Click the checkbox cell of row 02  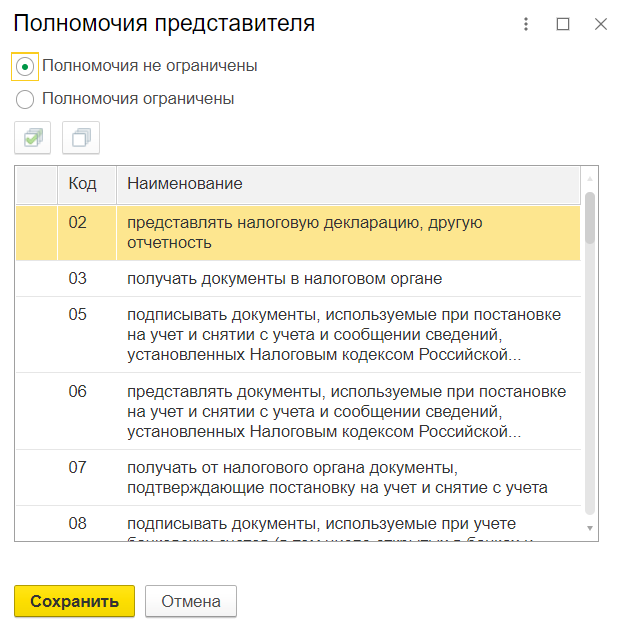36,232
